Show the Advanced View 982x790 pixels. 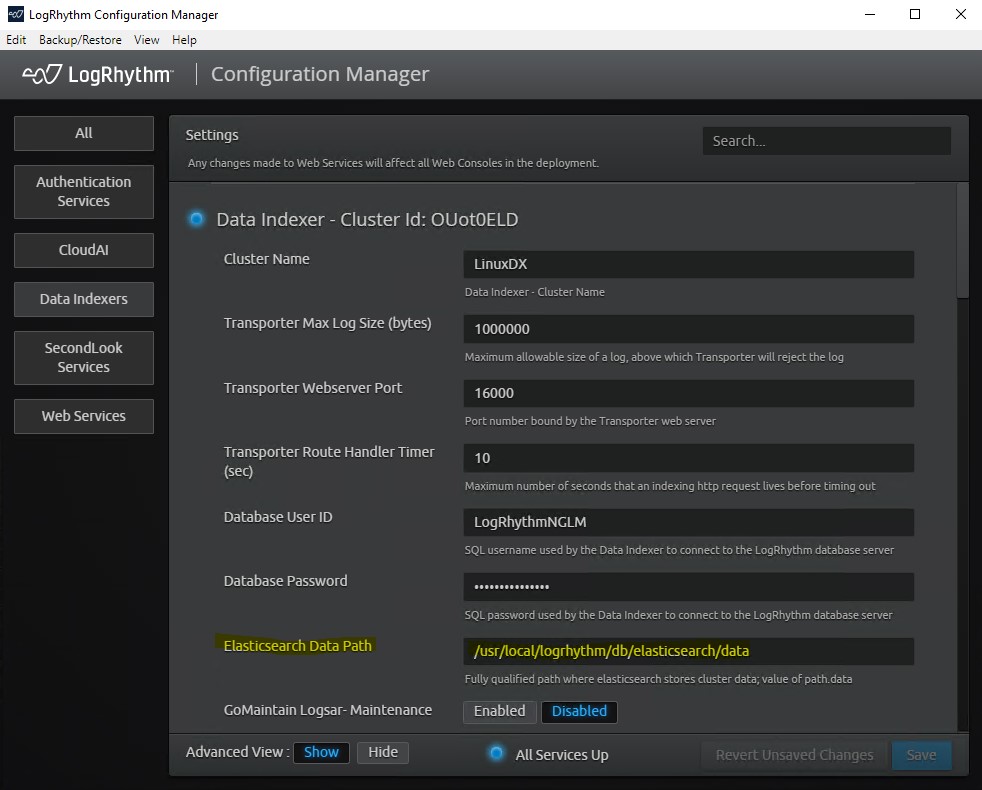[321, 752]
